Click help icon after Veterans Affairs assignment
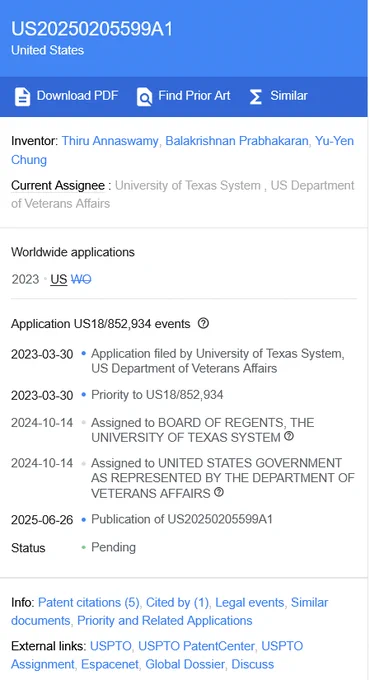 pyautogui.click(x=219, y=492)
